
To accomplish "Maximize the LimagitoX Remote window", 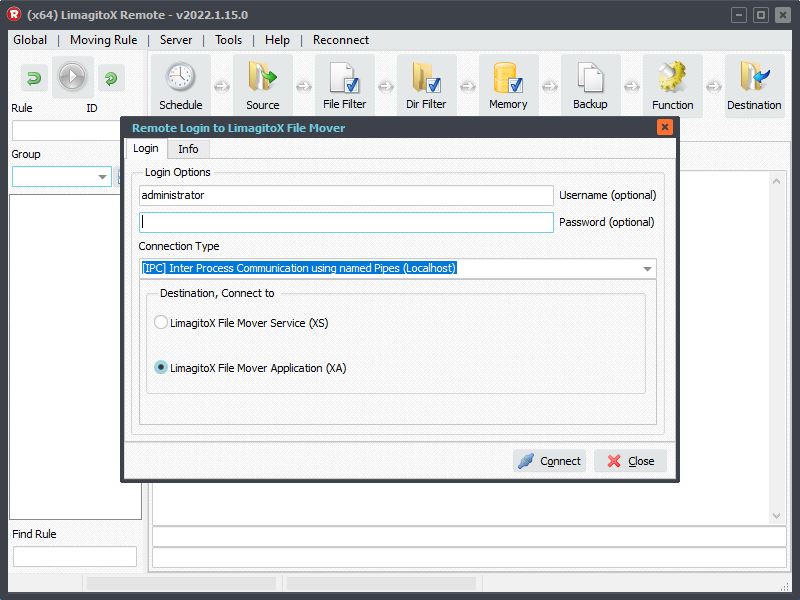I will [x=761, y=15].
